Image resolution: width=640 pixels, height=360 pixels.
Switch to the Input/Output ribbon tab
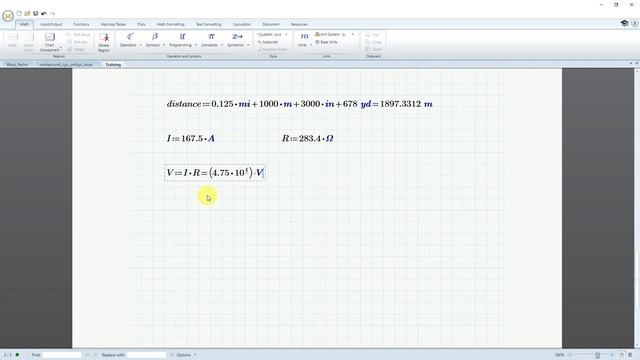[51, 24]
